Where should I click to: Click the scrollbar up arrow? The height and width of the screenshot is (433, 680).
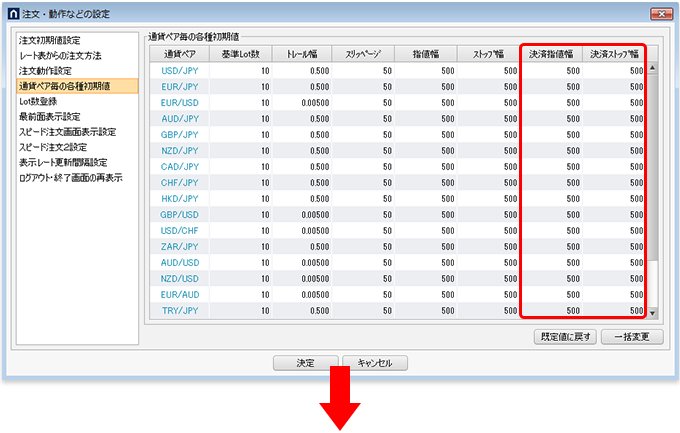653,69
